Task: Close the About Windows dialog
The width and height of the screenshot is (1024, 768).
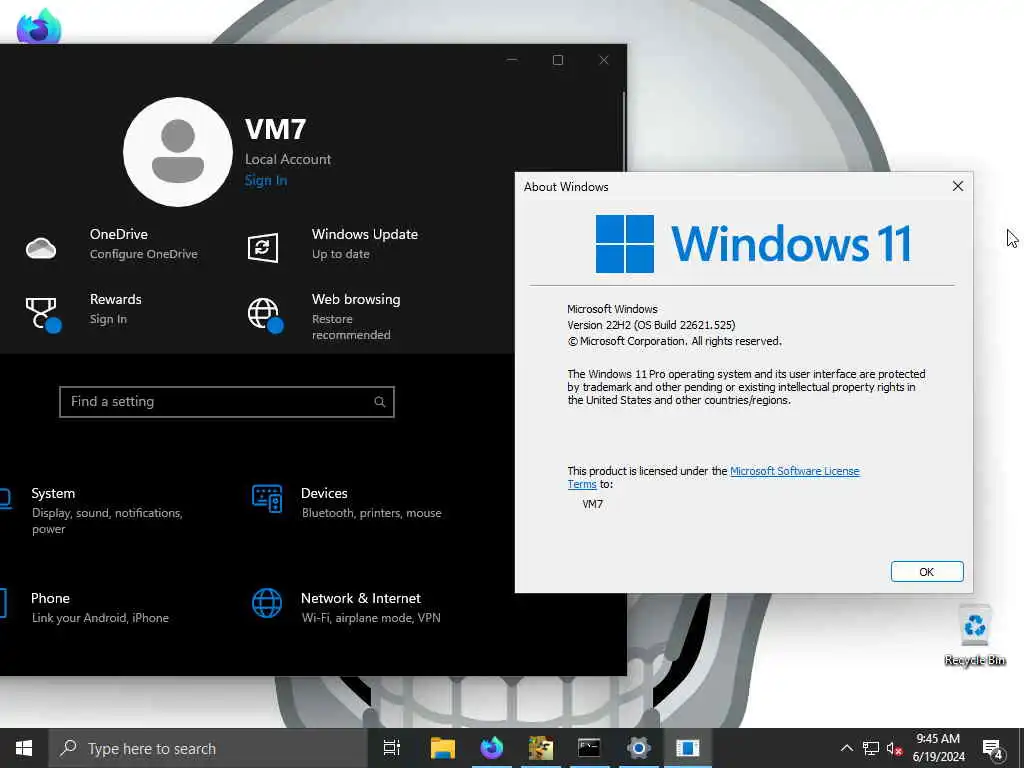Action: [957, 186]
